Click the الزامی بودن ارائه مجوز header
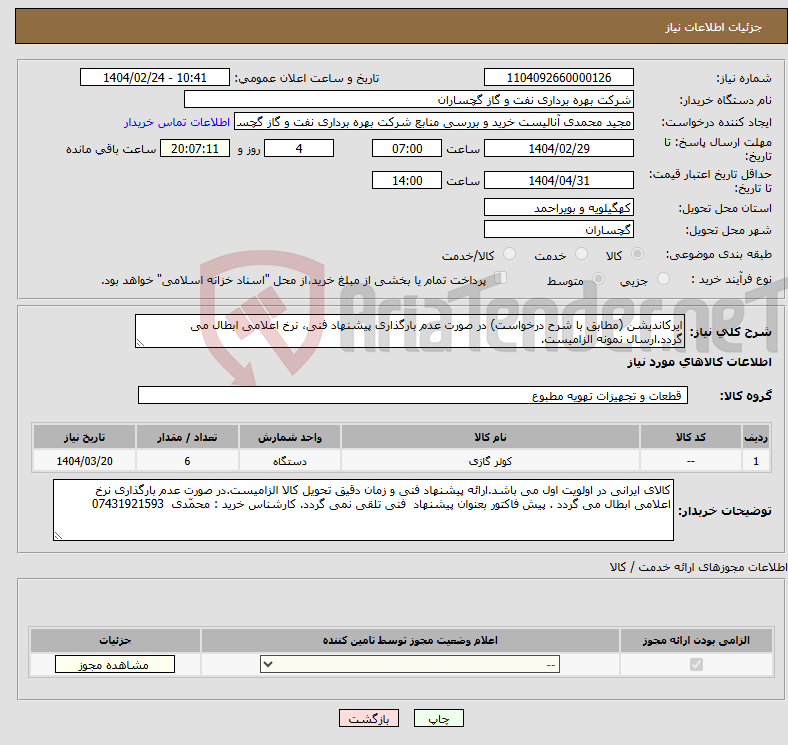This screenshot has height=745, width=788. (x=696, y=640)
